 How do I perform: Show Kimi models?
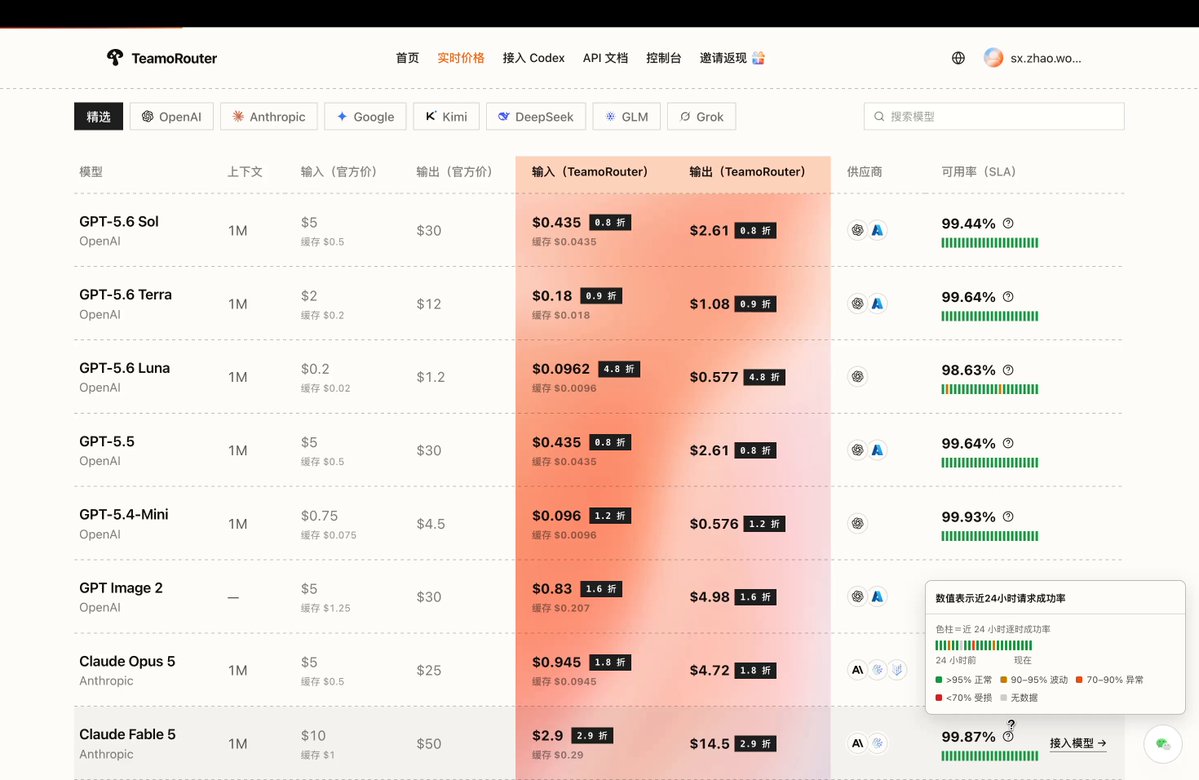coord(447,116)
